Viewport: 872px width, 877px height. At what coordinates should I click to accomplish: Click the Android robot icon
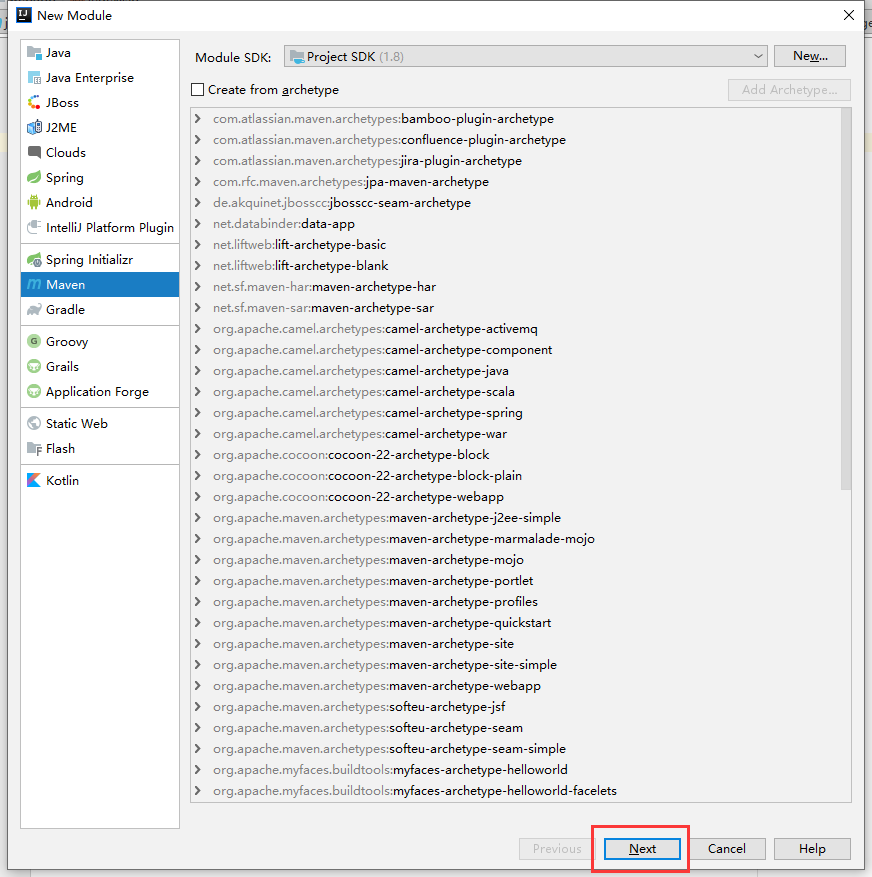(35, 203)
